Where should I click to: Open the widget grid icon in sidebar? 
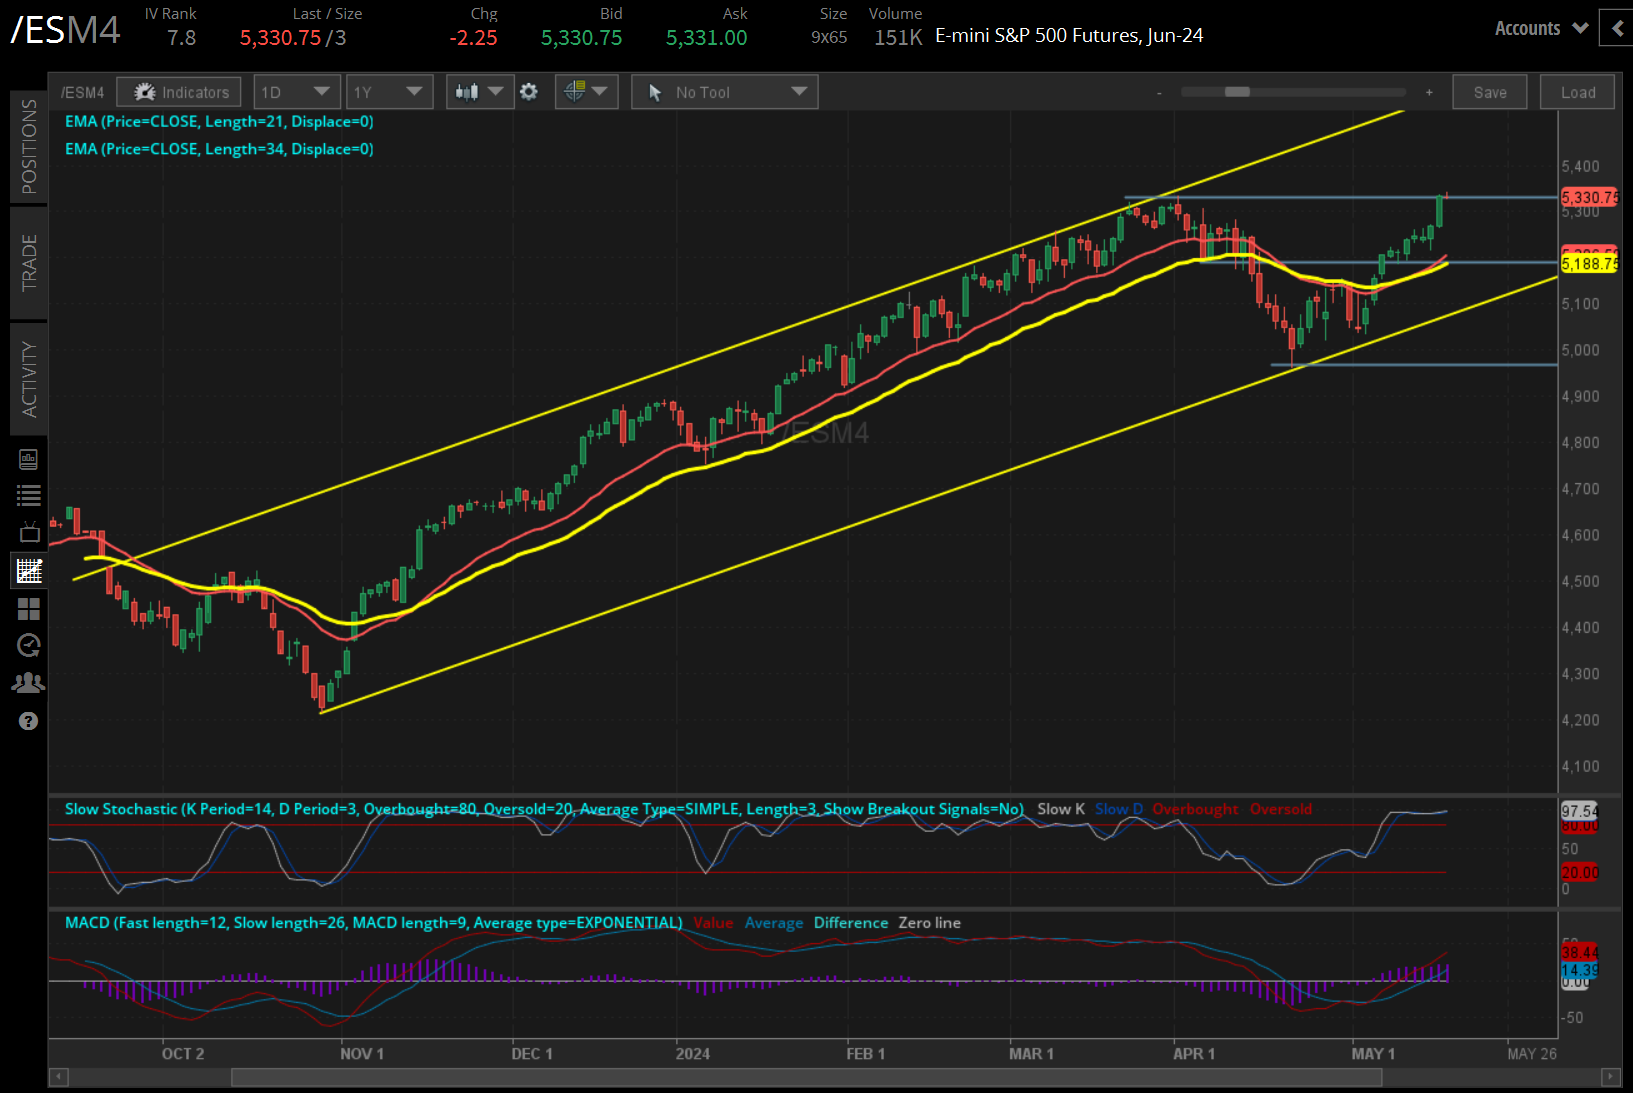tap(28, 608)
